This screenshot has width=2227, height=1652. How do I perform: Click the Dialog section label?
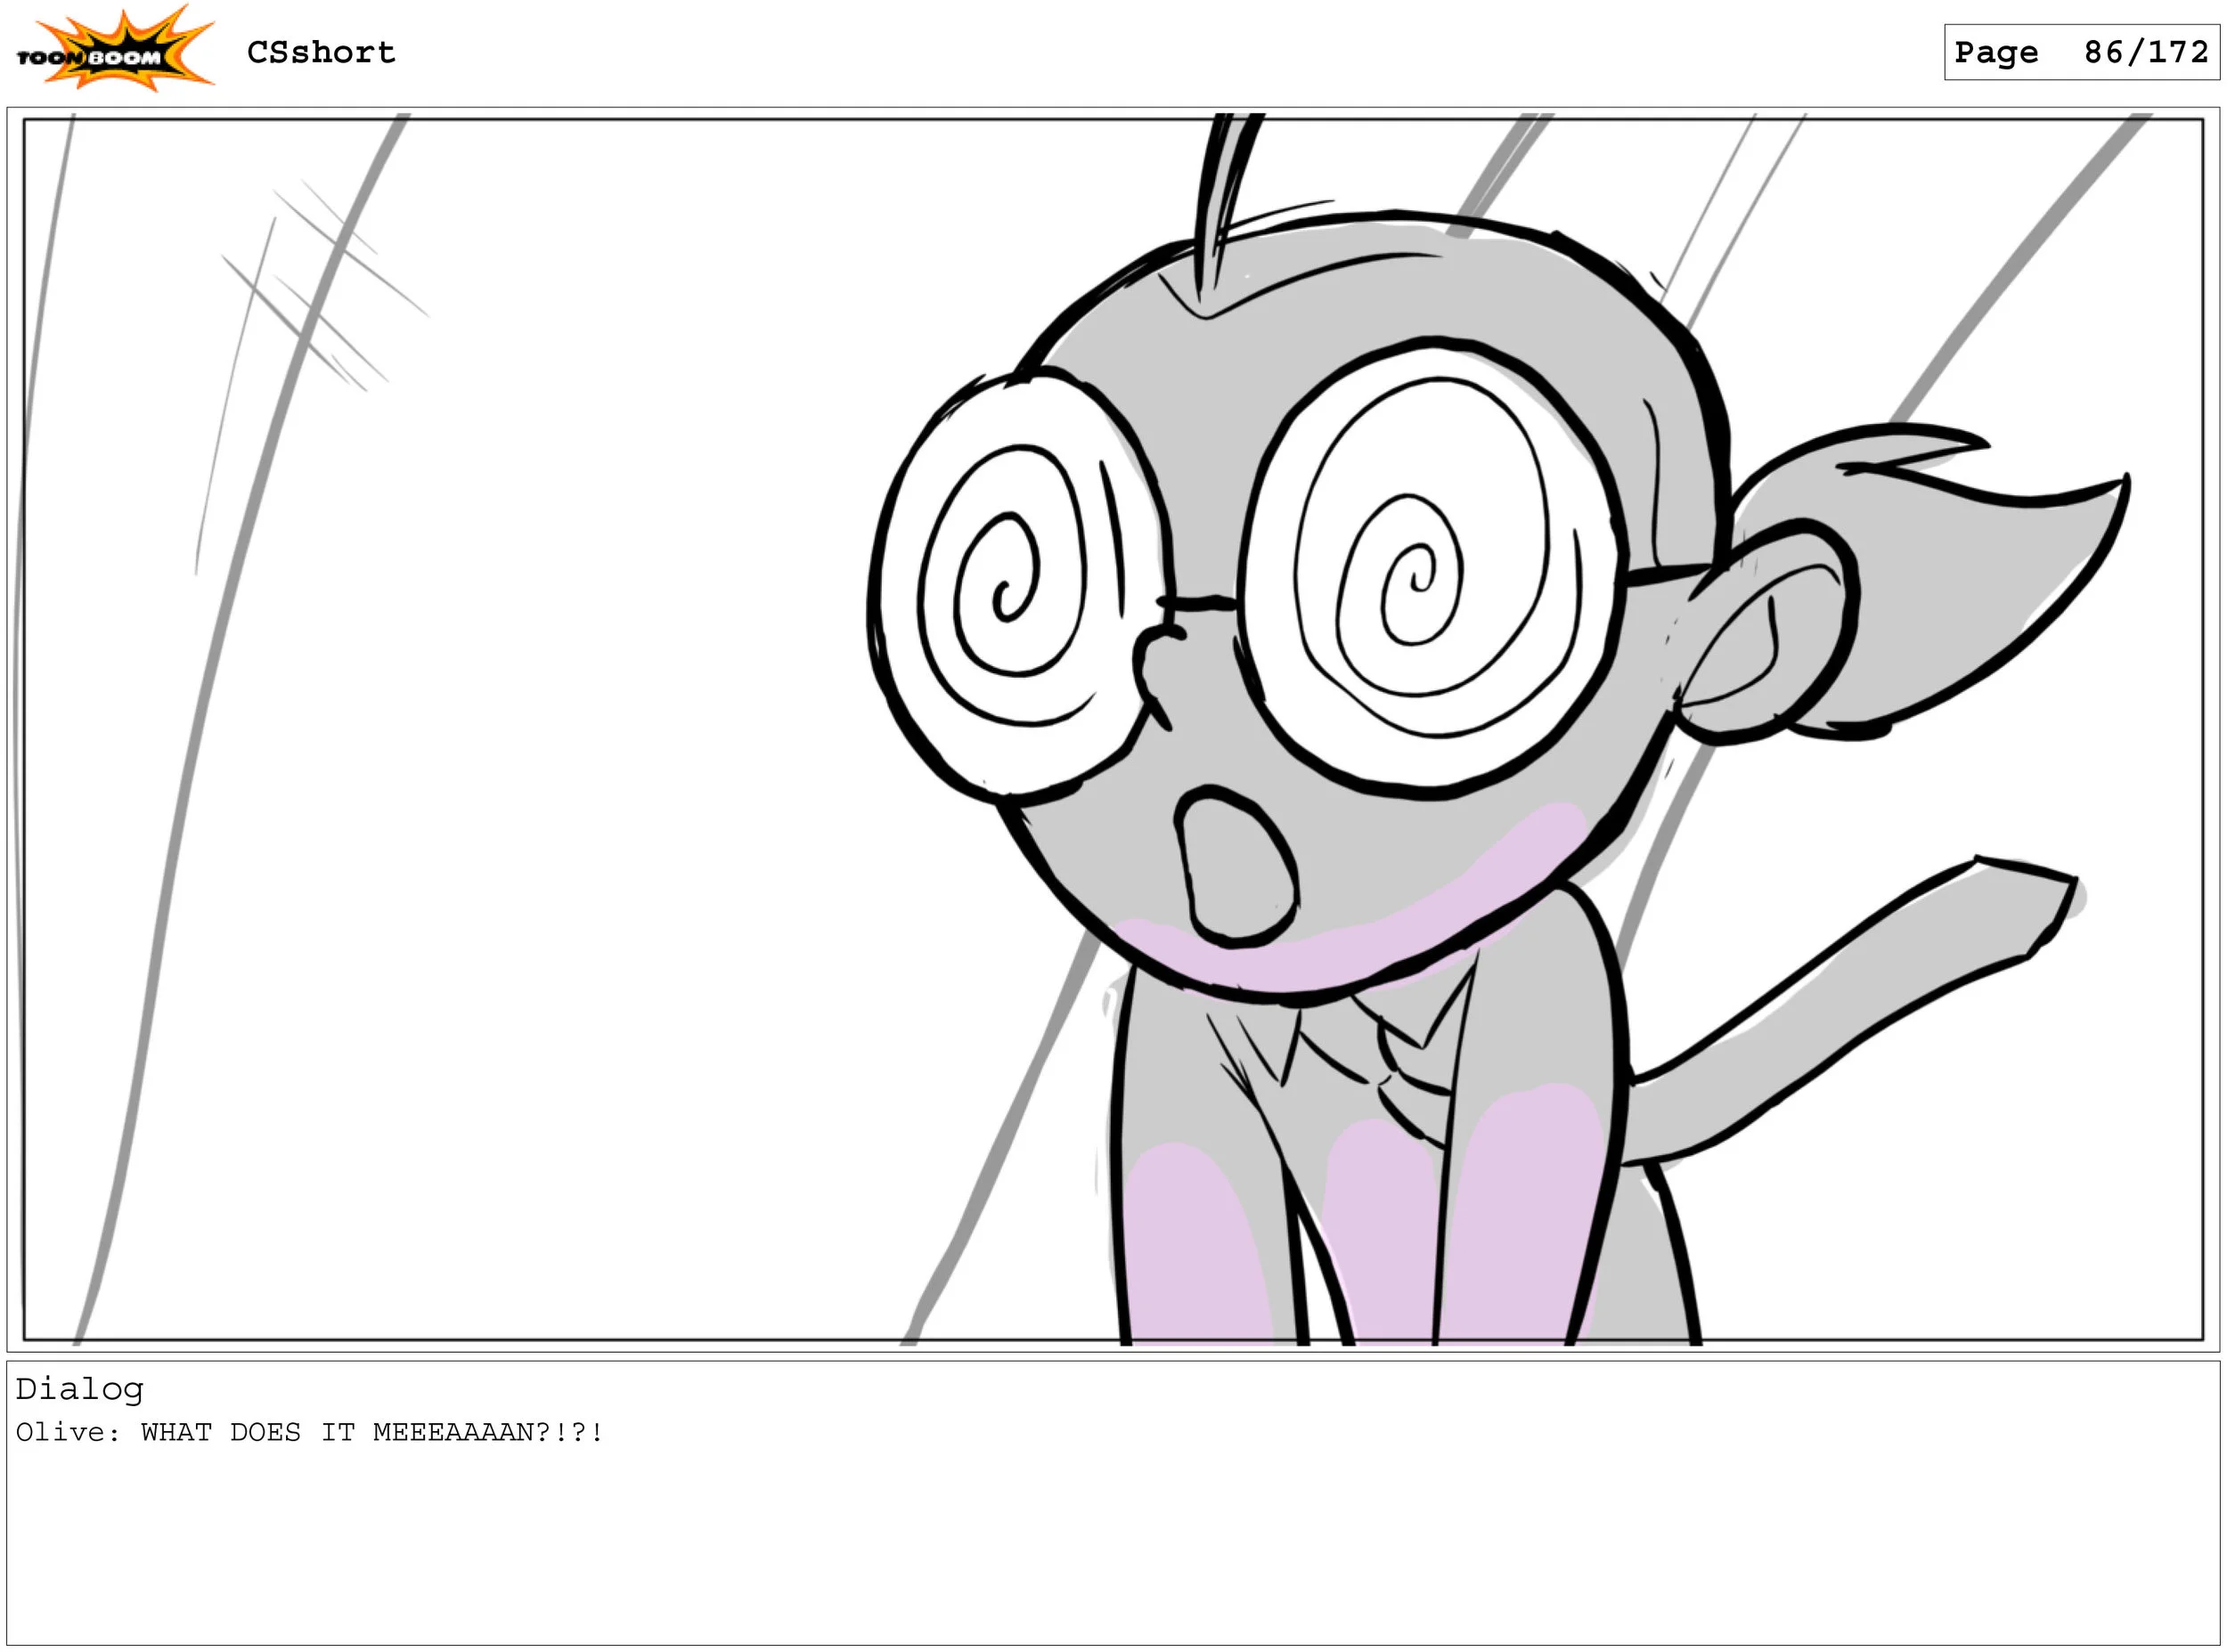79,1389
